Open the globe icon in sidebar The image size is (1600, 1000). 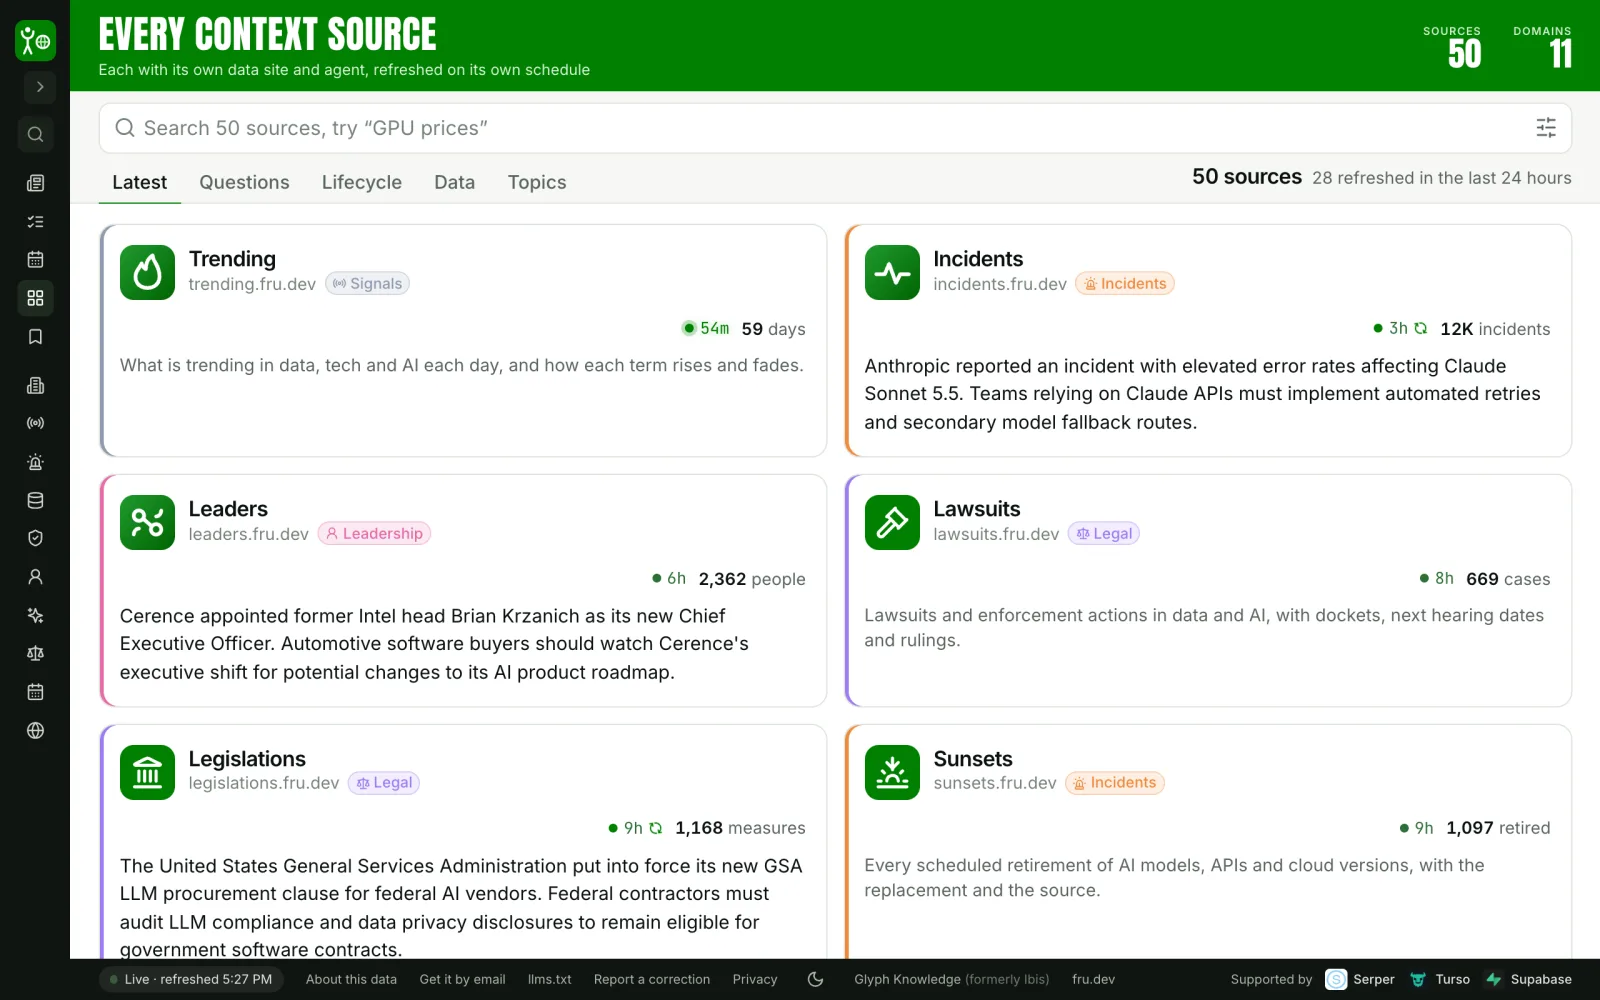[x=35, y=730]
